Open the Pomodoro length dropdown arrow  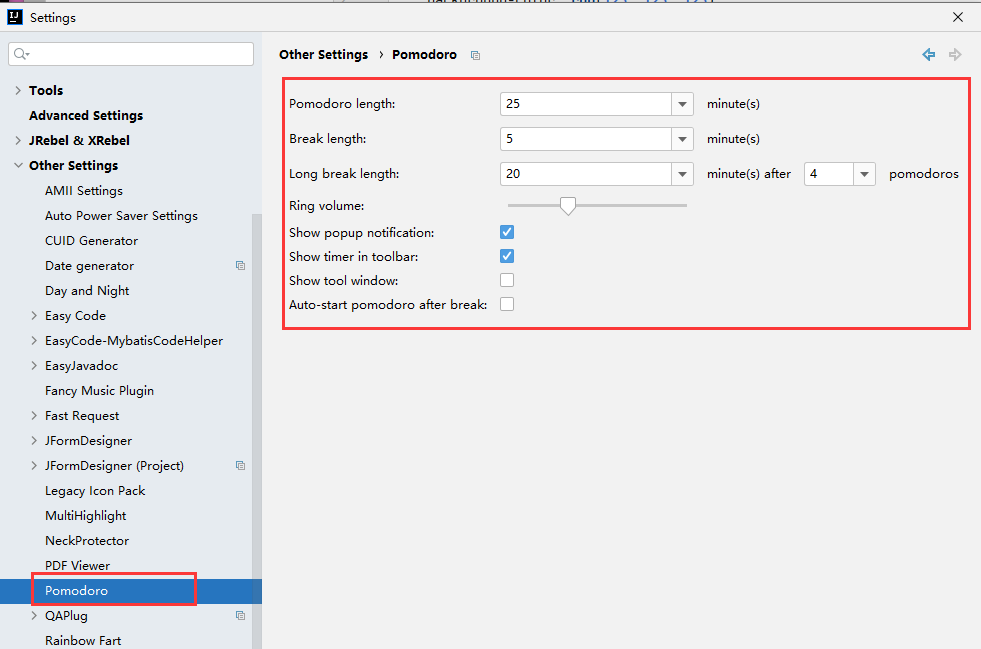(683, 104)
